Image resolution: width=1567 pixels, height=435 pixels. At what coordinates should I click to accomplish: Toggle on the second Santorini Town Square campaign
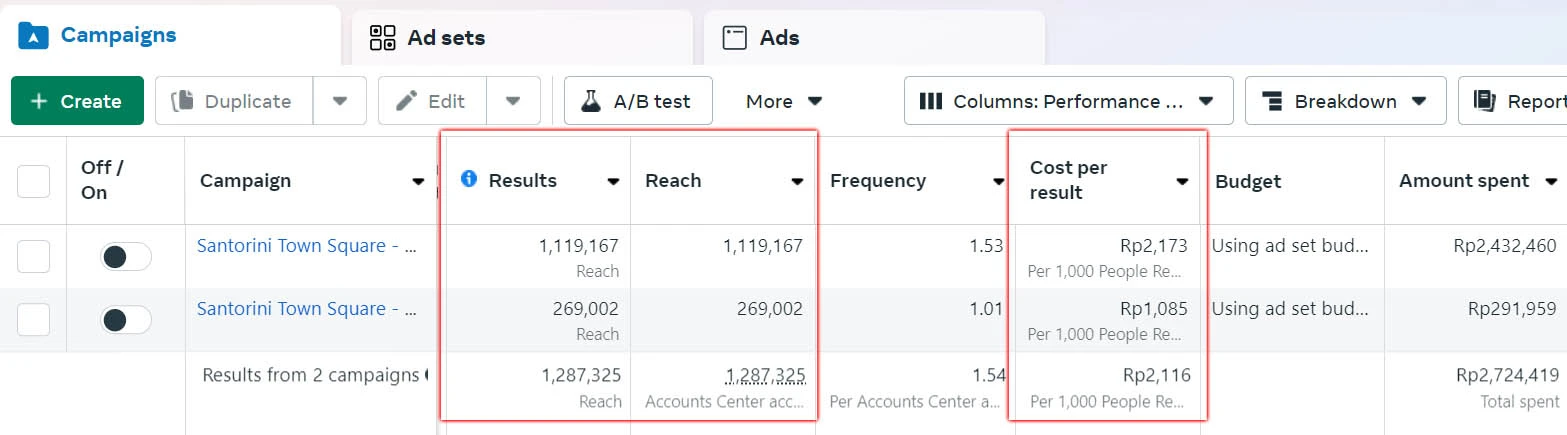tap(125, 320)
